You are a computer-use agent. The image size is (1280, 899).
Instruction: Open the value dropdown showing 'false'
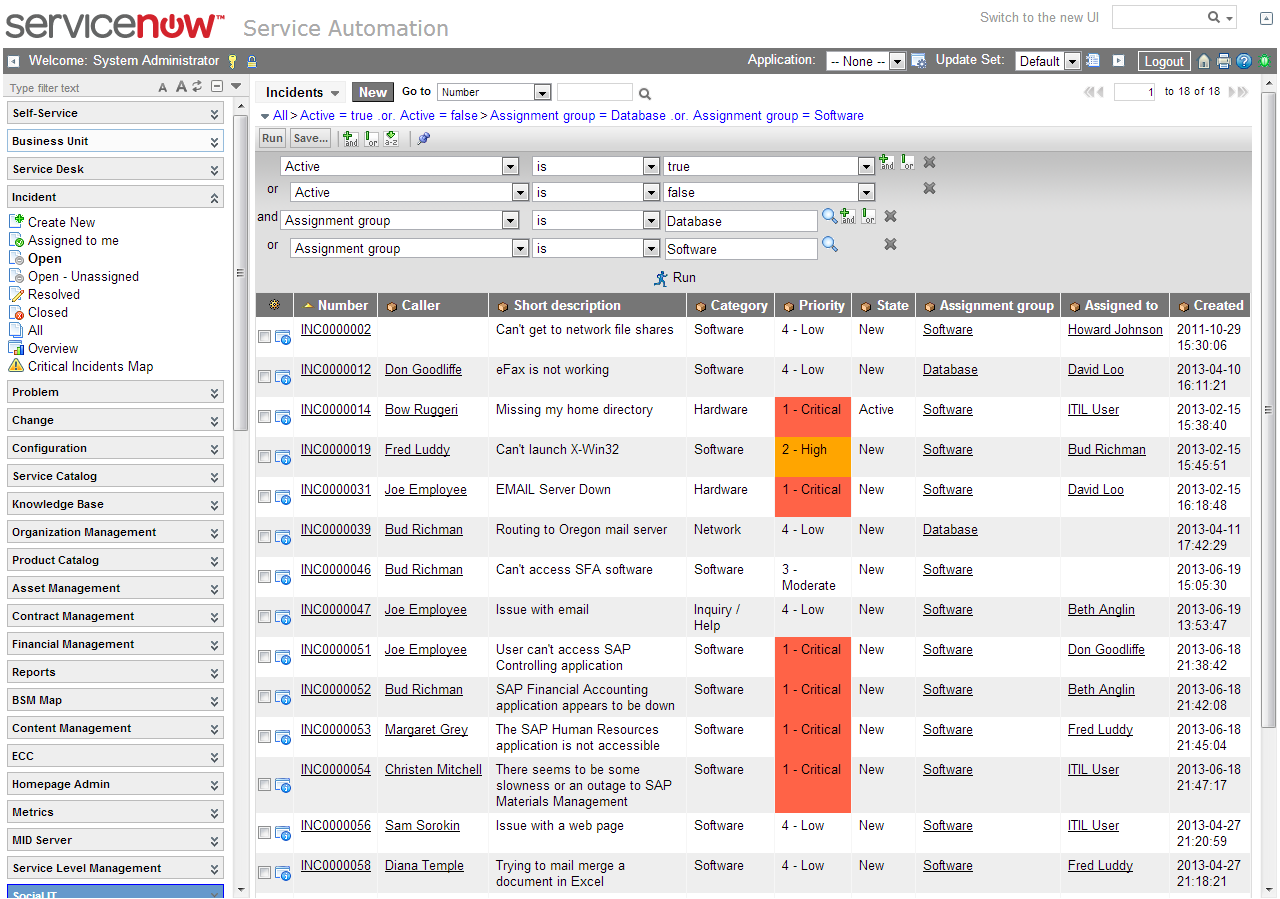point(769,192)
